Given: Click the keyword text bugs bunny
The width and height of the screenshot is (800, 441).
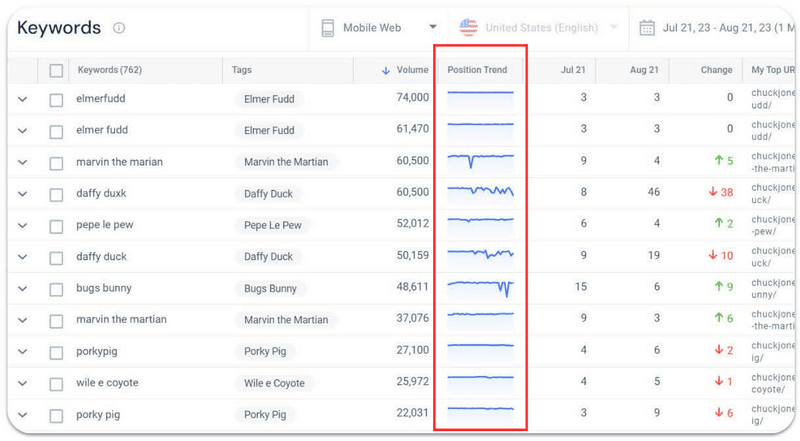Looking at the screenshot, I should point(104,288).
